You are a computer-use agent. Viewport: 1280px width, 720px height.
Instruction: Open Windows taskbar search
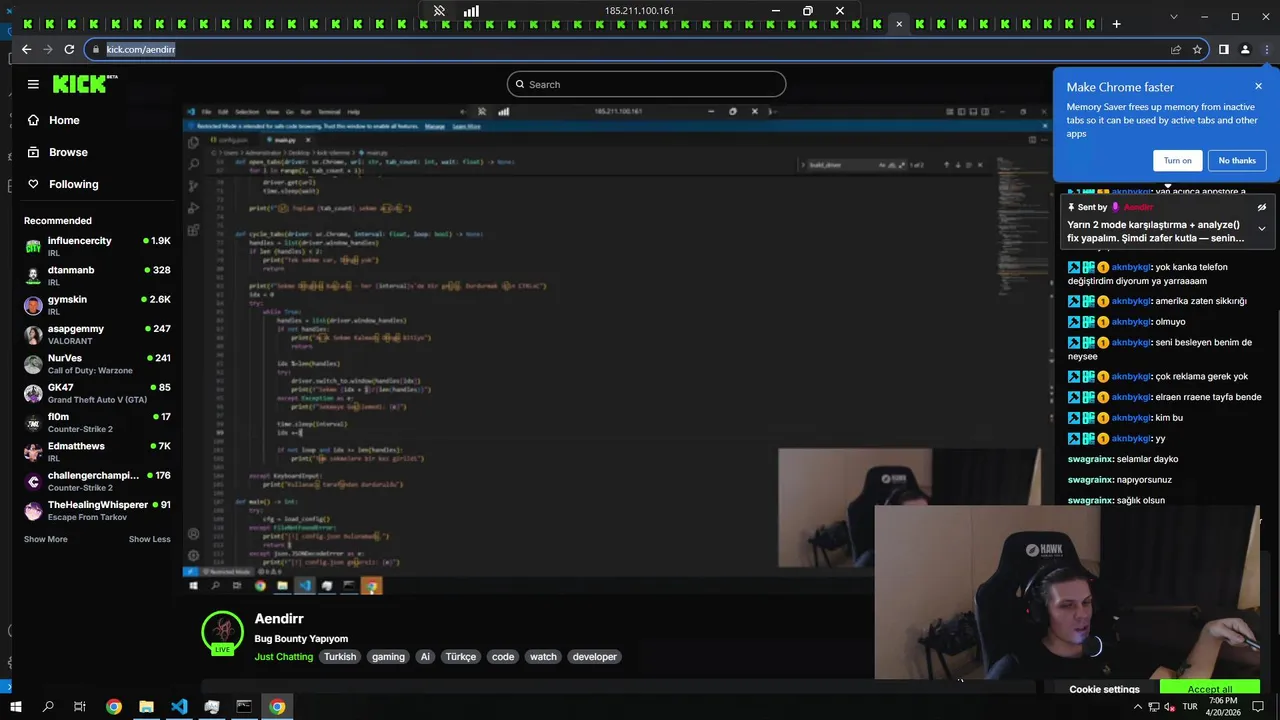pyautogui.click(x=48, y=707)
